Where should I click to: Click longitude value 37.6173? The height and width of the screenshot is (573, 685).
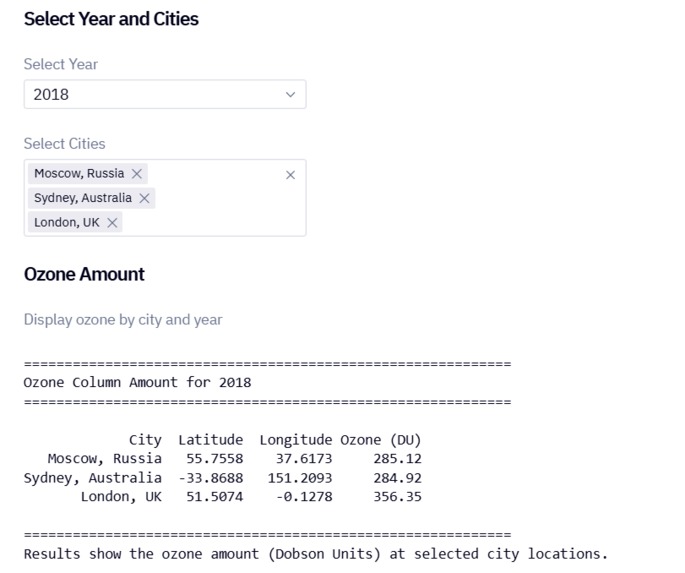pos(304,459)
